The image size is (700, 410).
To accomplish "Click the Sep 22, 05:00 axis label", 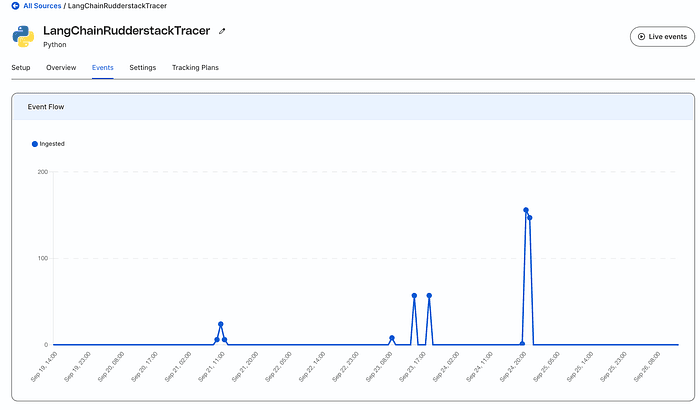I will pyautogui.click(x=278, y=367).
